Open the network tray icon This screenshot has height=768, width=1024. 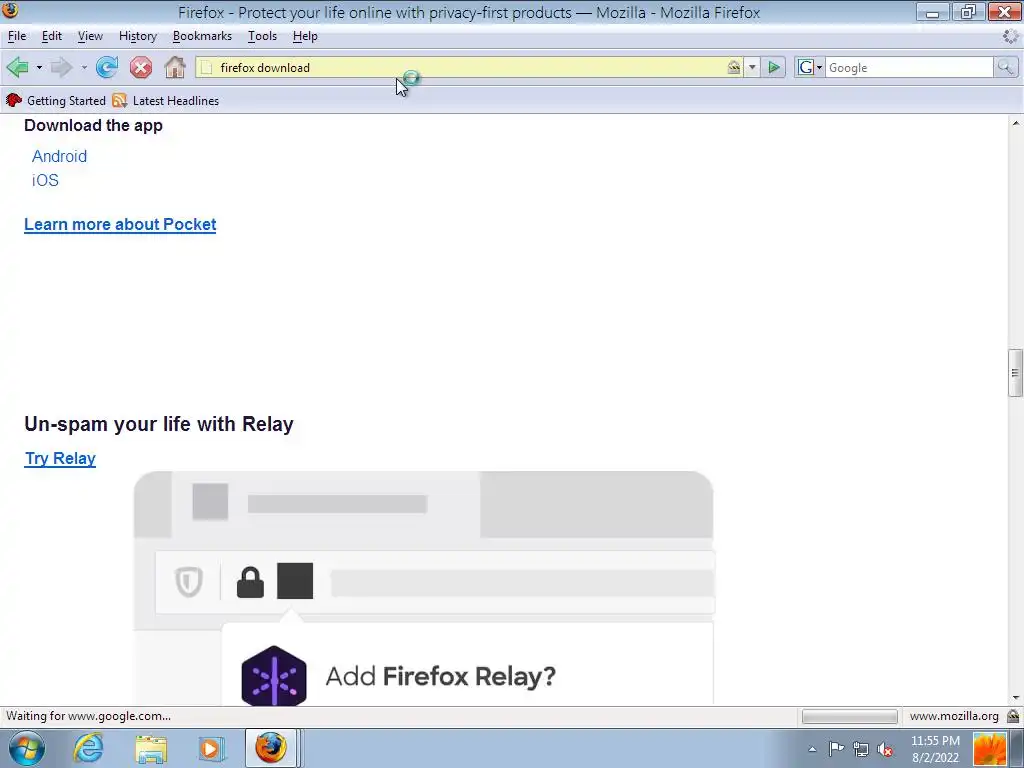[x=861, y=749]
